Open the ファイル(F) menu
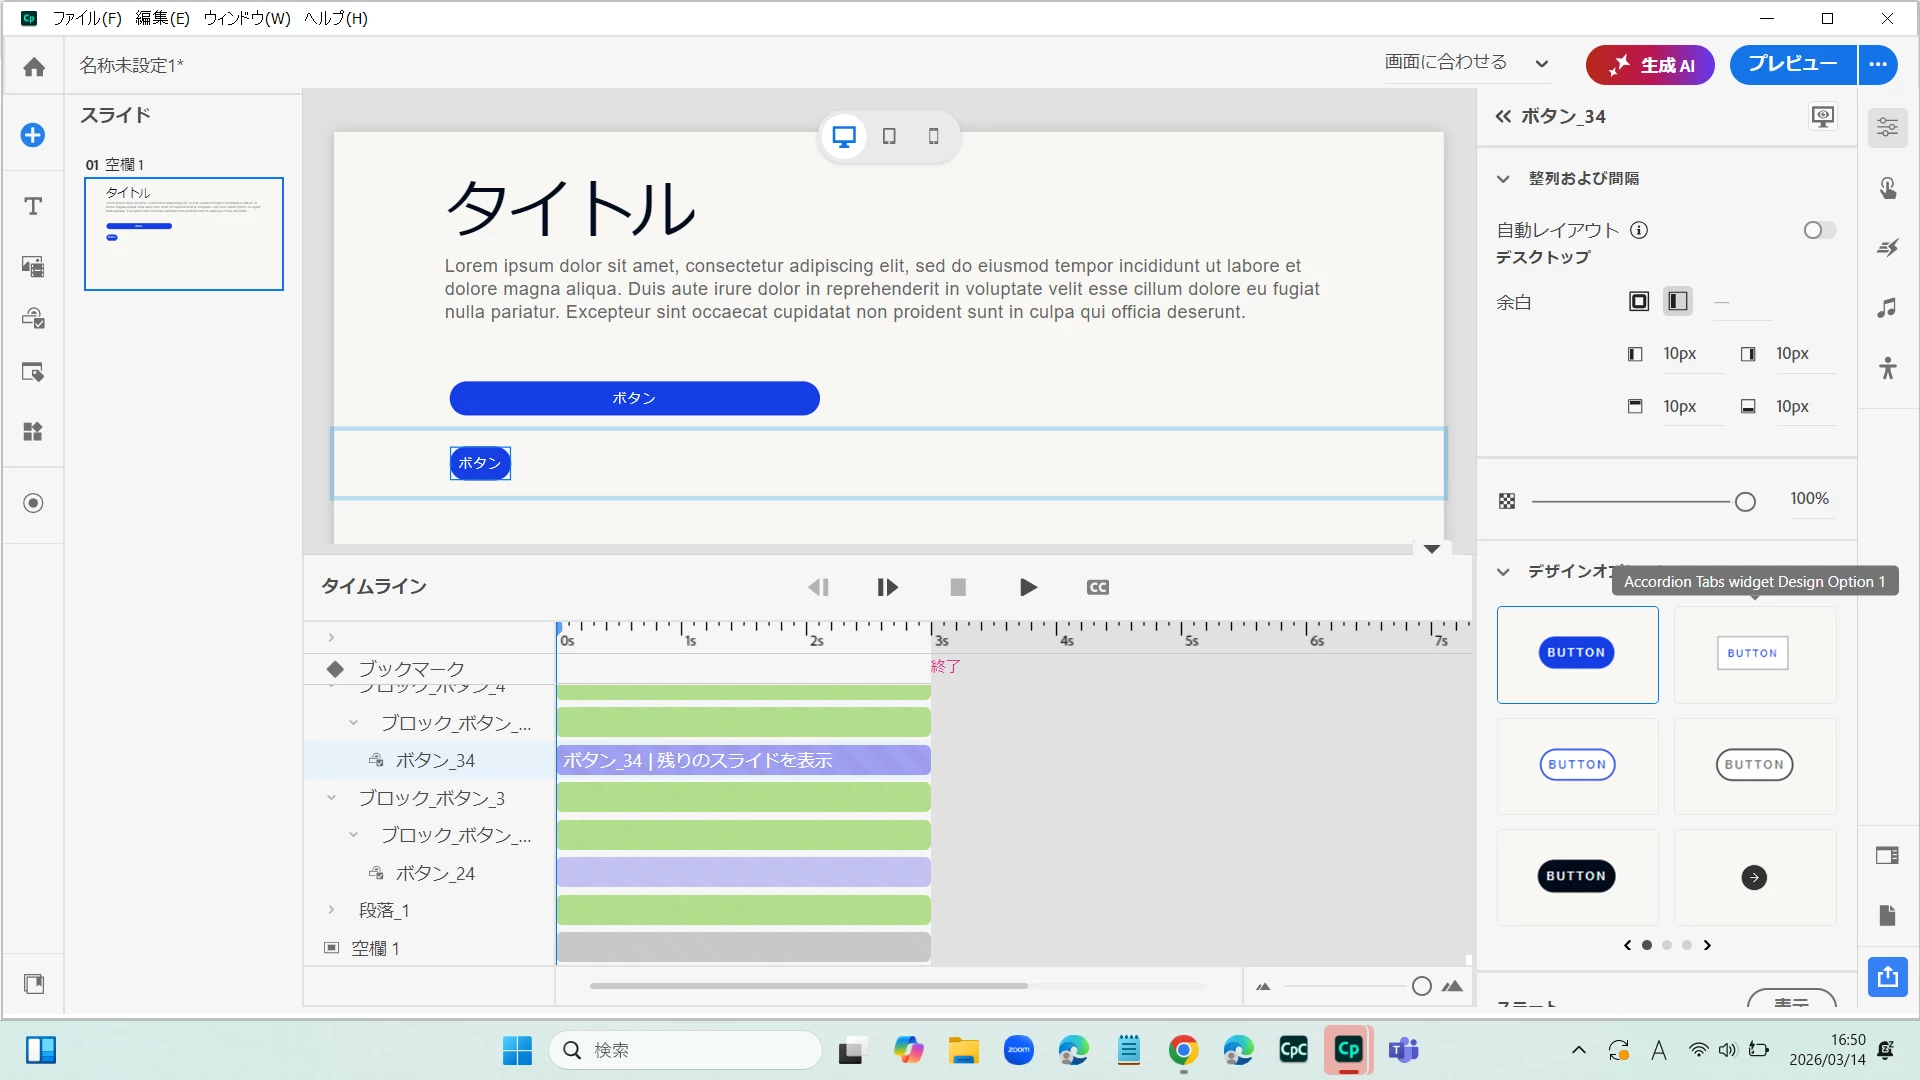This screenshot has width=1920, height=1080. point(87,18)
